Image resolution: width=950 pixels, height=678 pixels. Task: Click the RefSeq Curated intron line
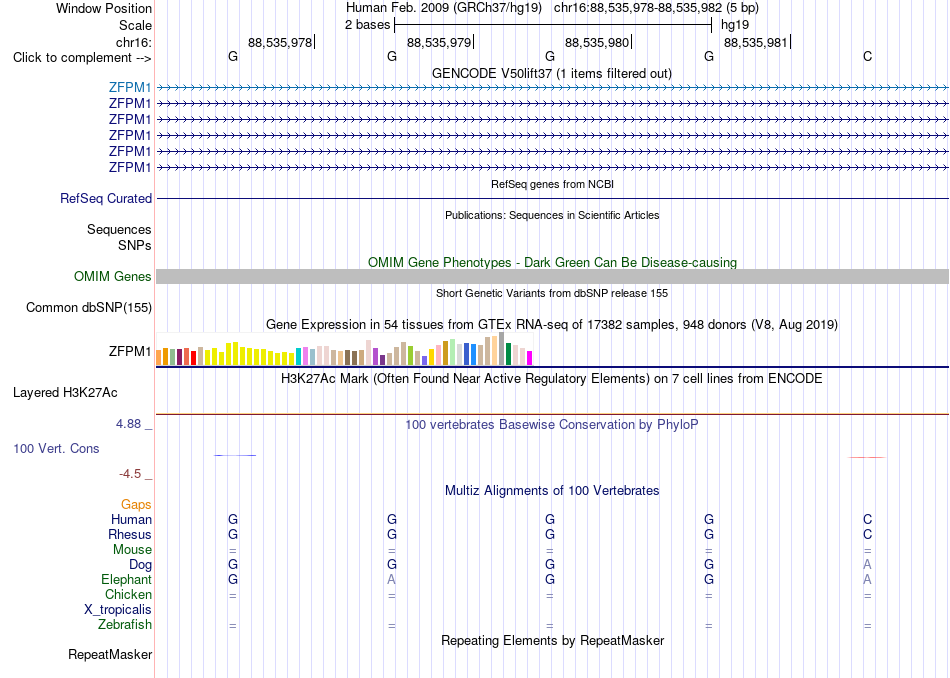(x=552, y=198)
